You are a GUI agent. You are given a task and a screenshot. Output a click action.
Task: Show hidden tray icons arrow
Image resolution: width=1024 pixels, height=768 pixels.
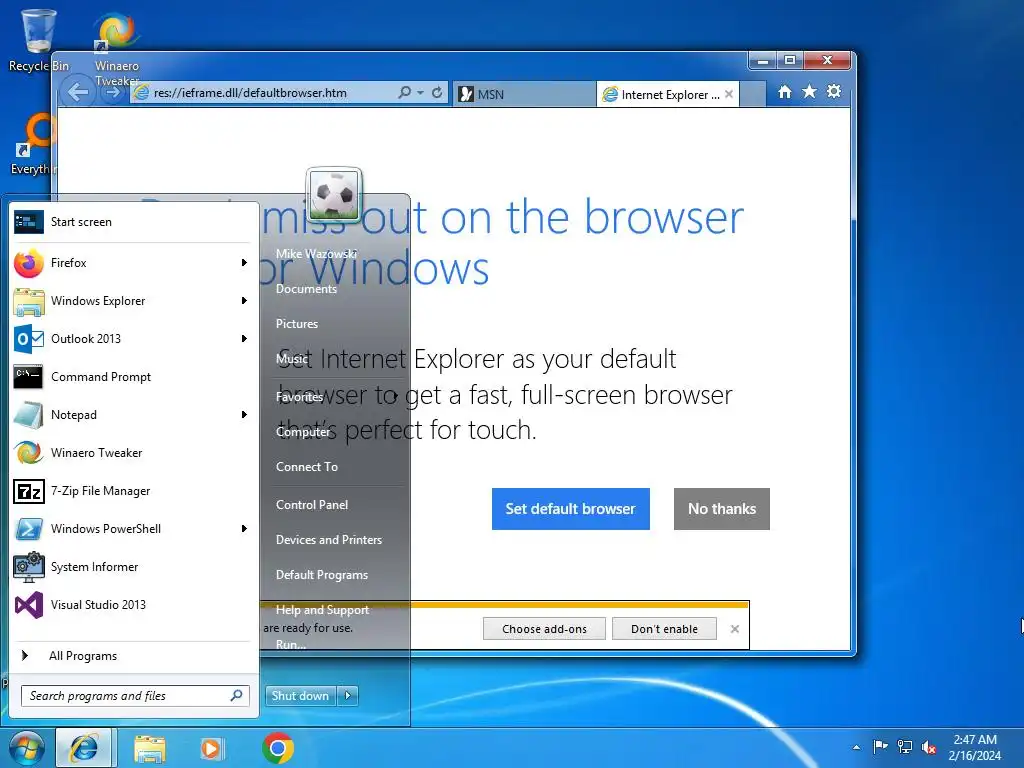(x=856, y=747)
